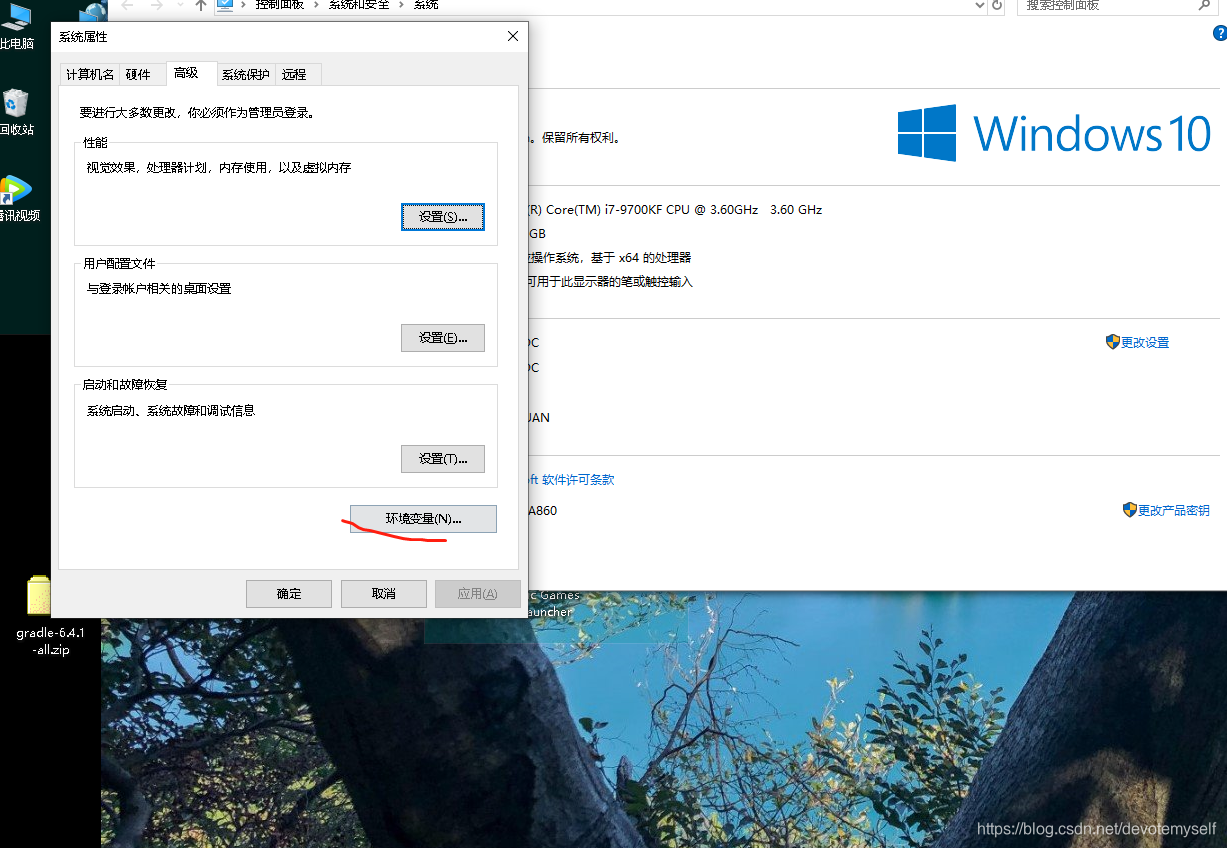1227x848 pixels.
Task: Click the help question mark icon
Action: (x=1219, y=34)
